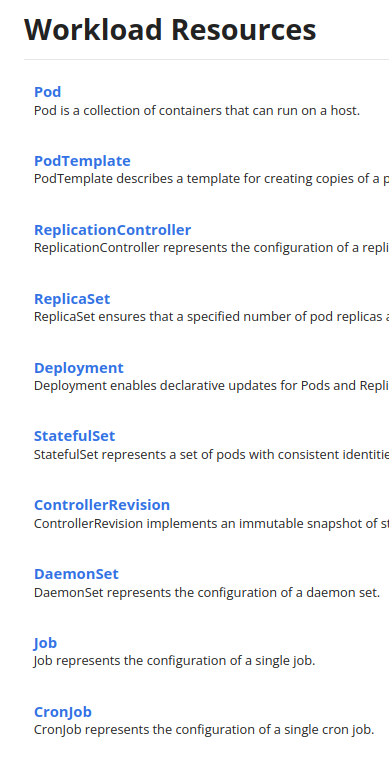Open the CronJob link
The image size is (389, 759).
pos(62,712)
